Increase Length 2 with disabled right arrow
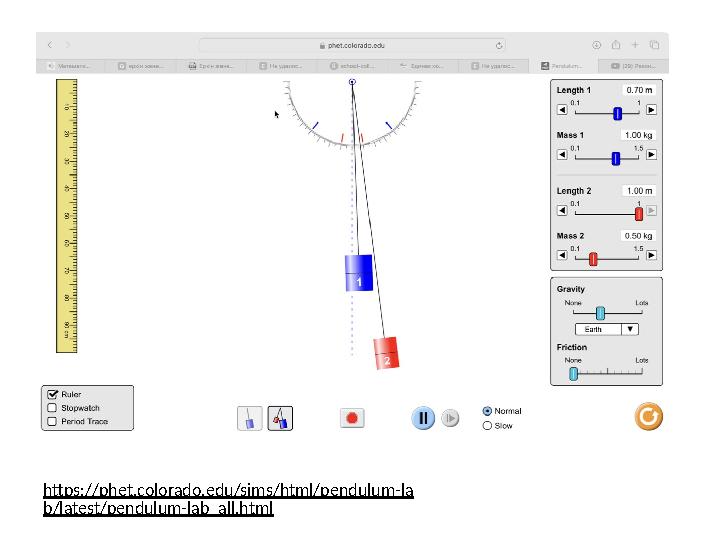720x540 pixels. tap(651, 210)
